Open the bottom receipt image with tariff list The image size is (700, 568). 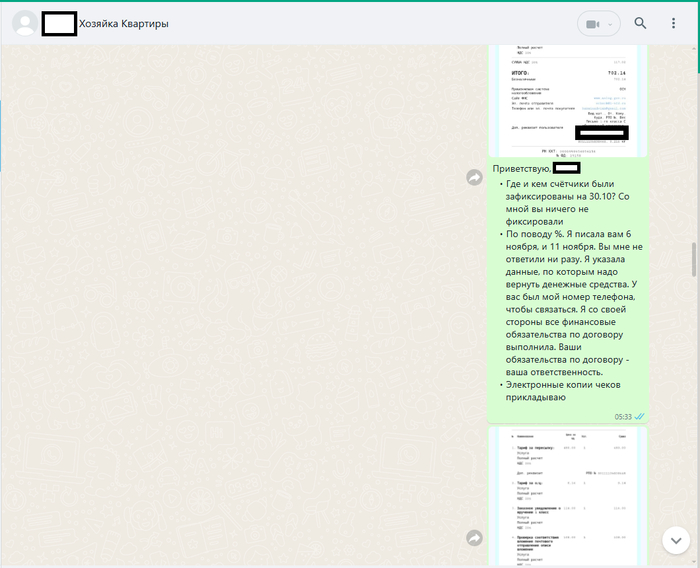[x=568, y=497]
